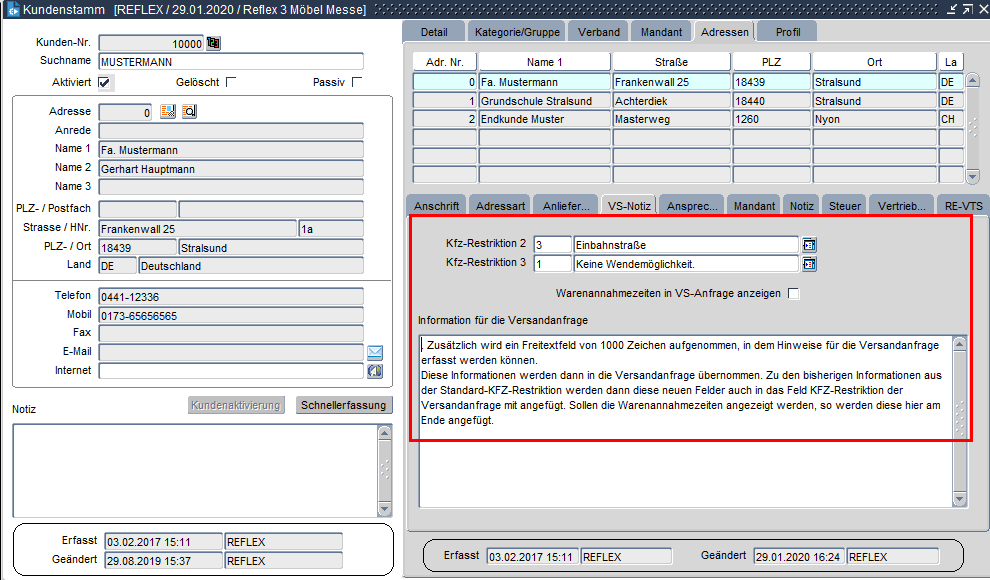
Task: Check the Passiv checkbox
Action: 357,82
